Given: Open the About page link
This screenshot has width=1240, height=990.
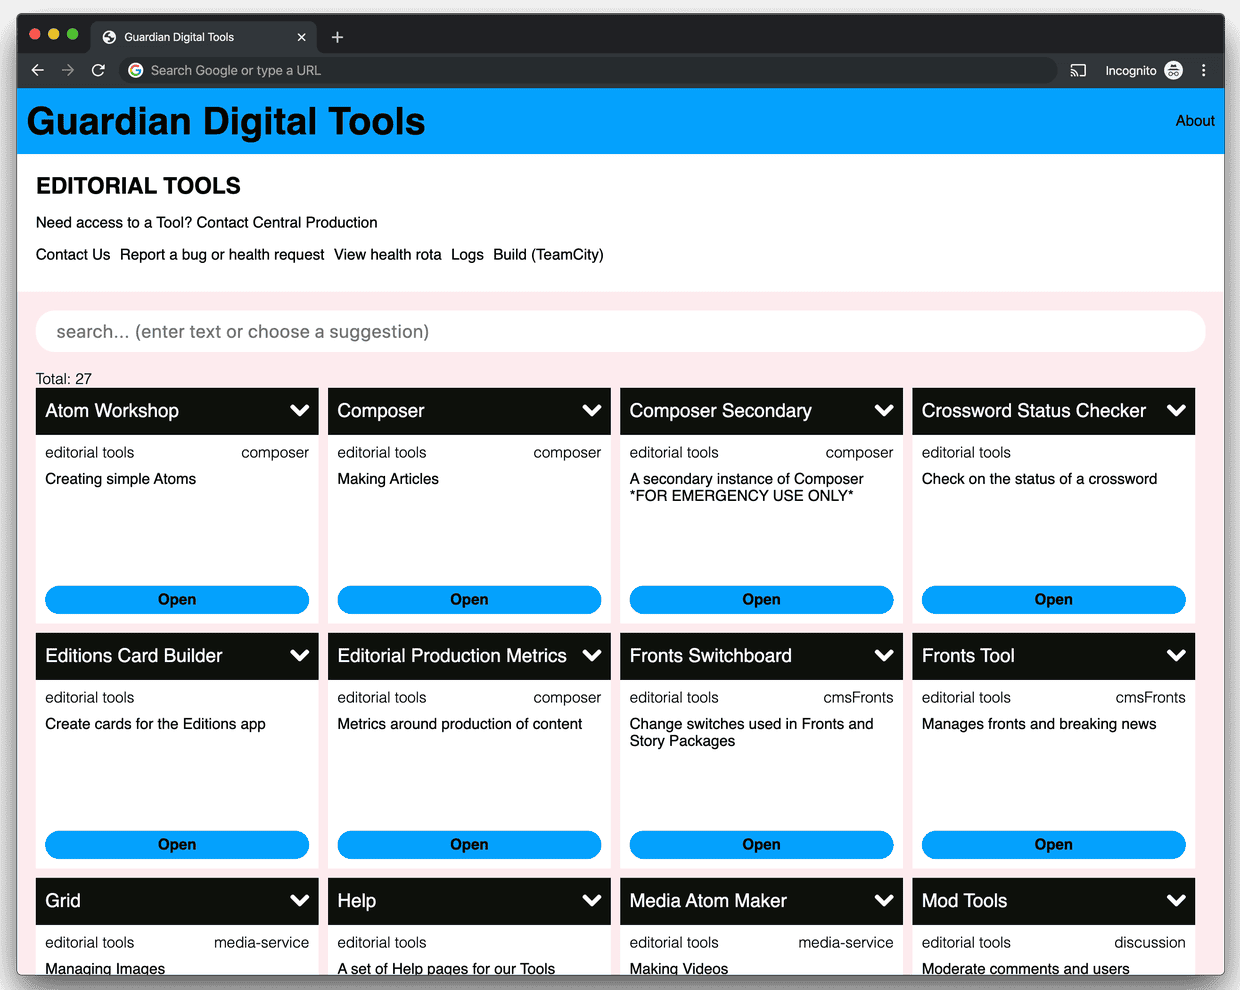Looking at the screenshot, I should point(1194,121).
